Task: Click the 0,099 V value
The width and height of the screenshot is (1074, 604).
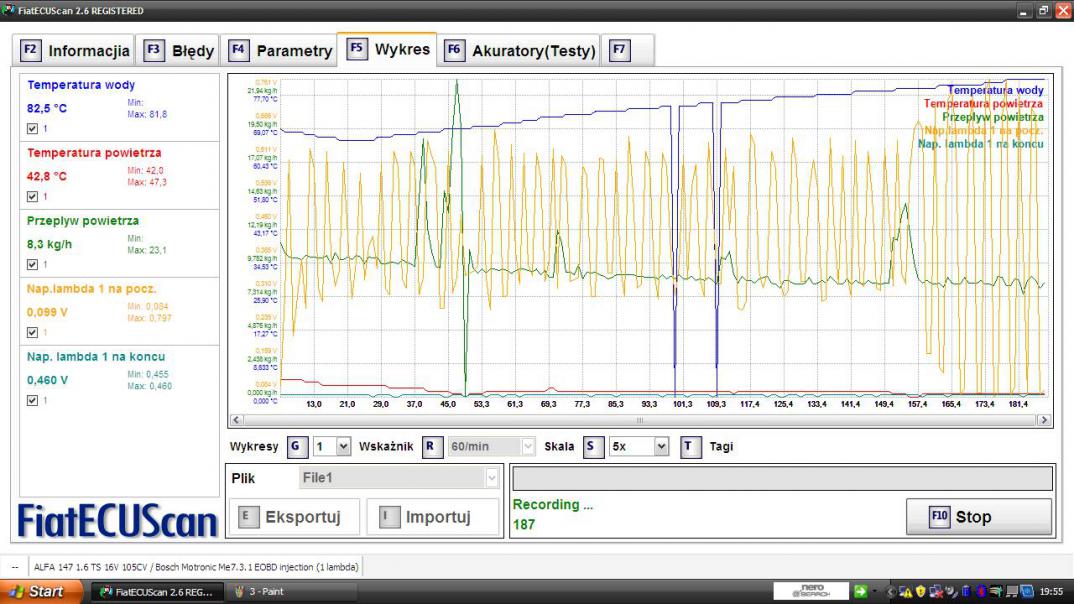Action: pyautogui.click(x=47, y=312)
